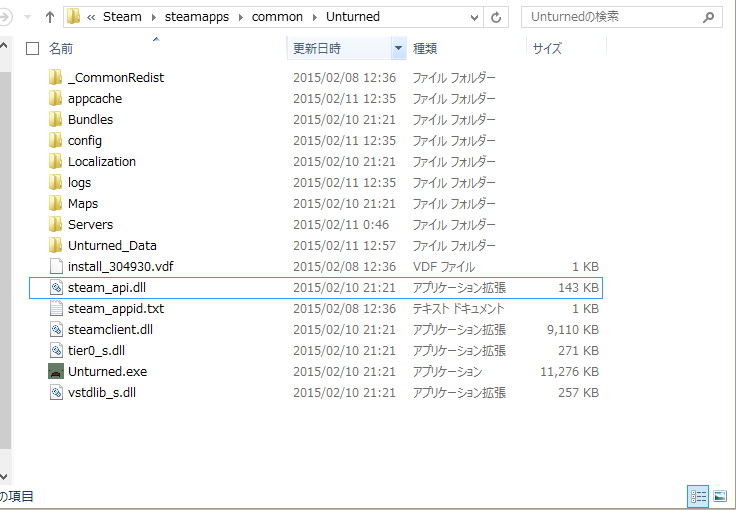The image size is (736, 510).
Task: Refresh the Unturned folder view
Action: click(496, 17)
